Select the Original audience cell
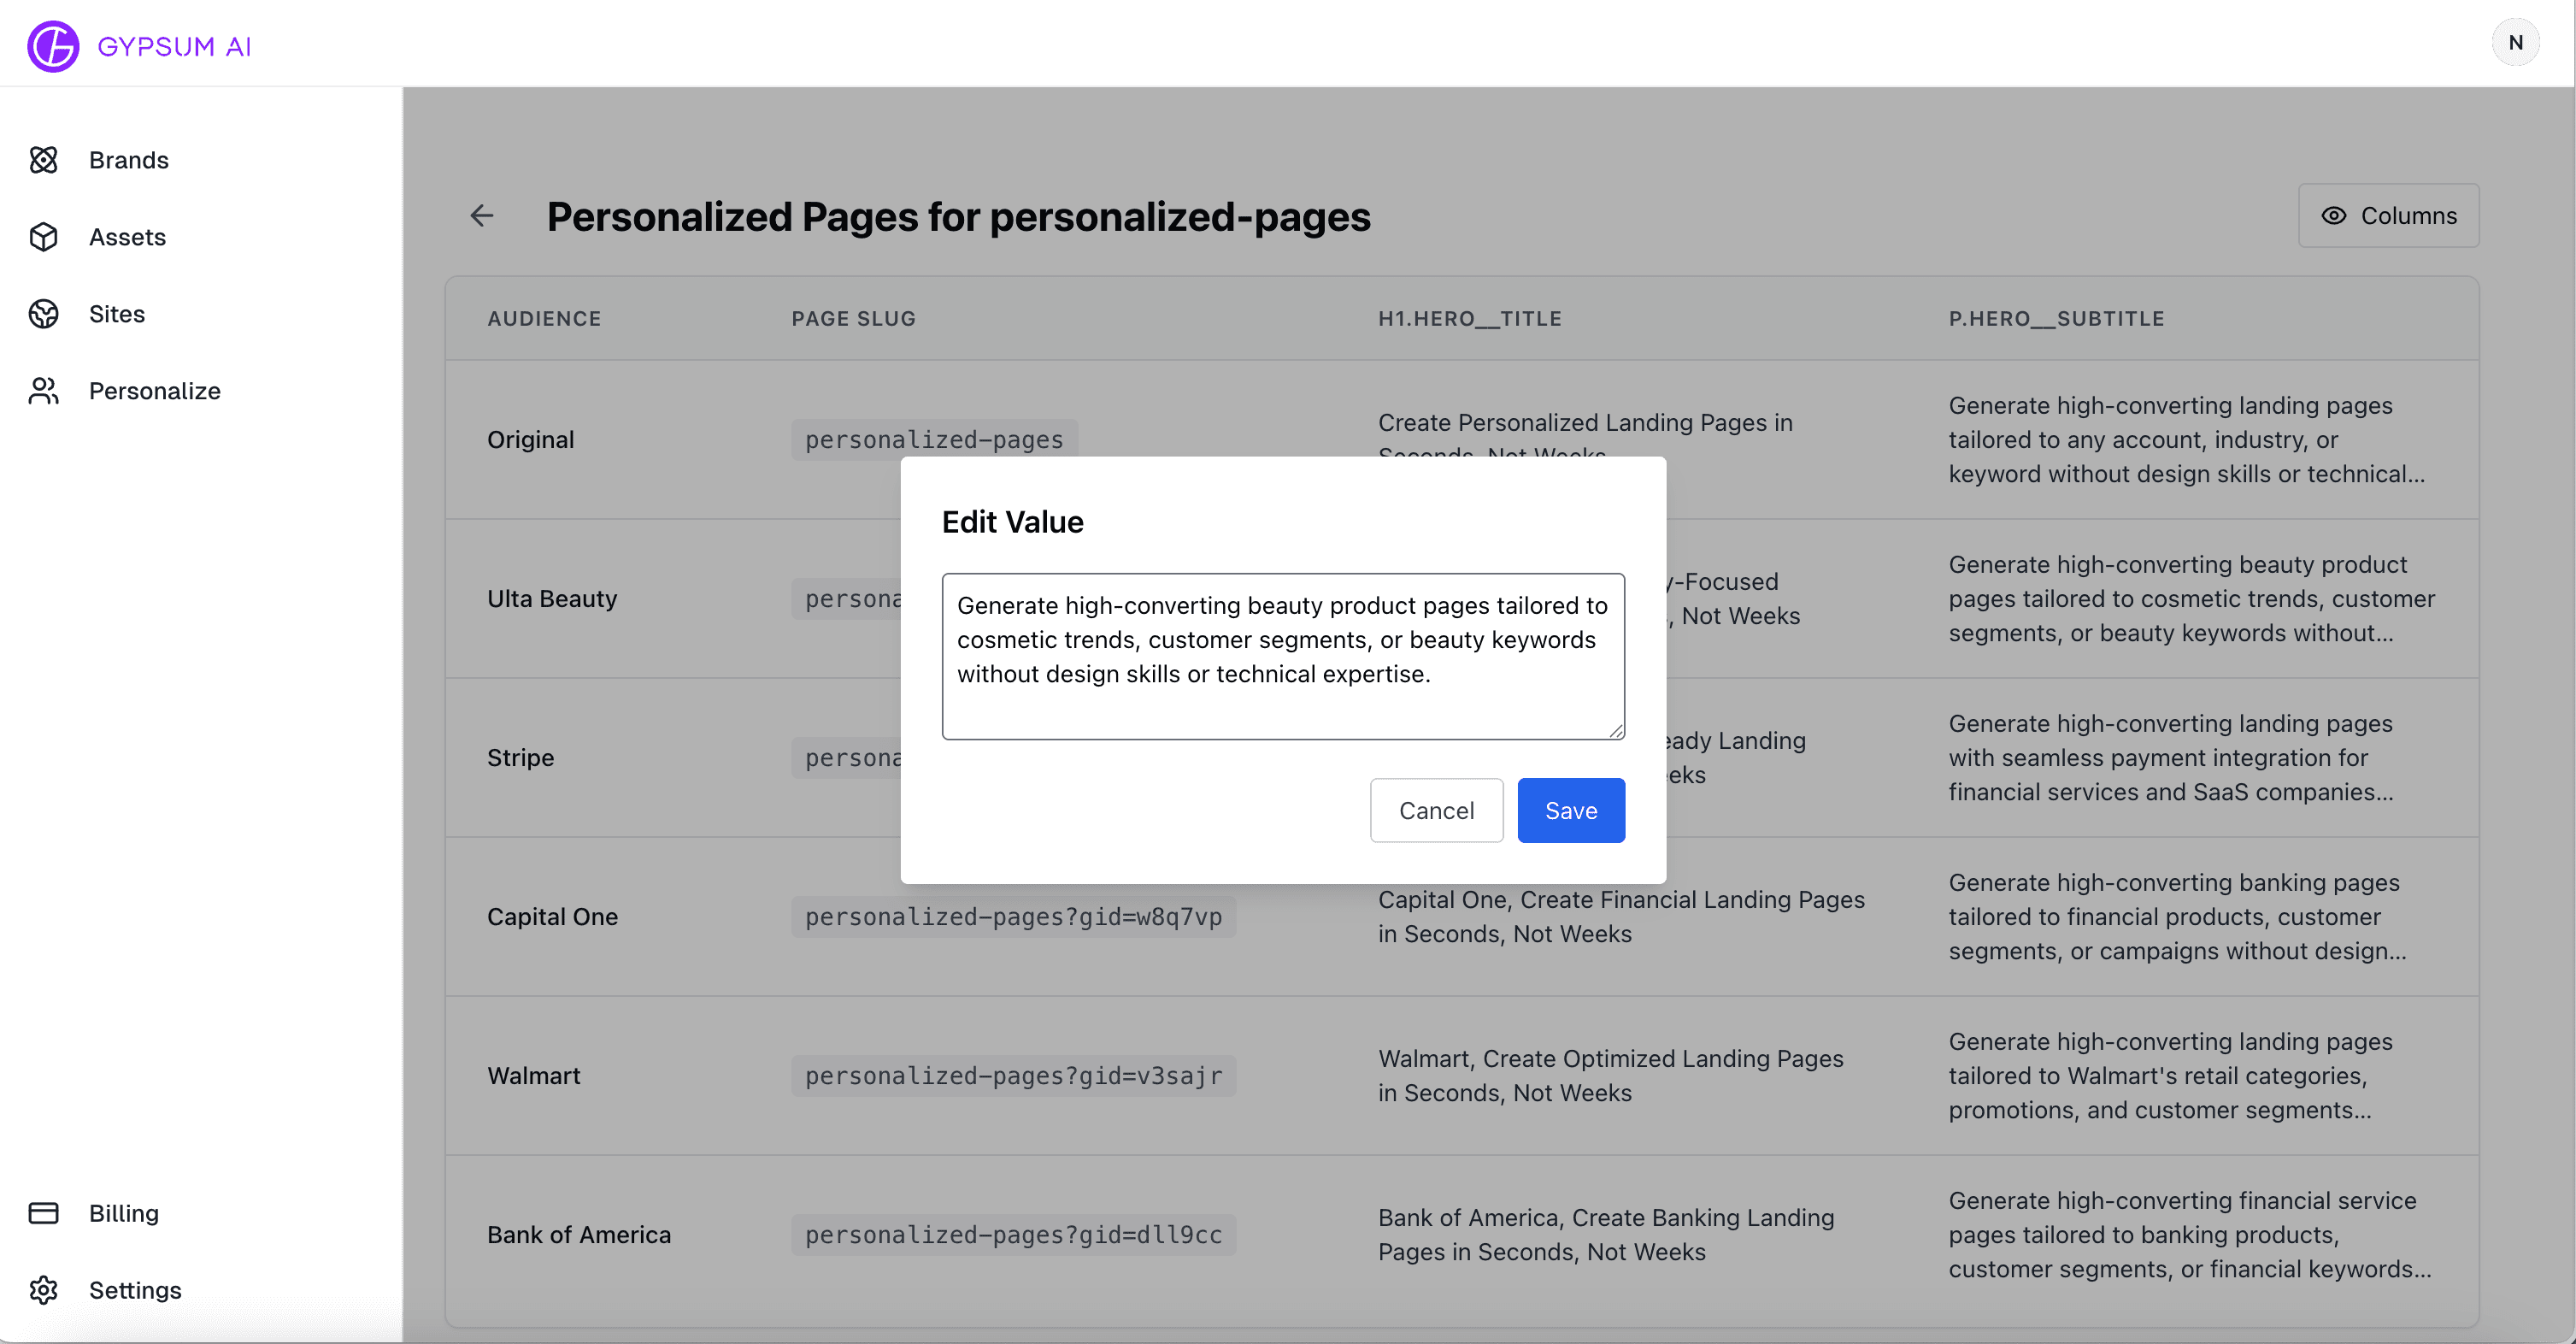 point(530,440)
